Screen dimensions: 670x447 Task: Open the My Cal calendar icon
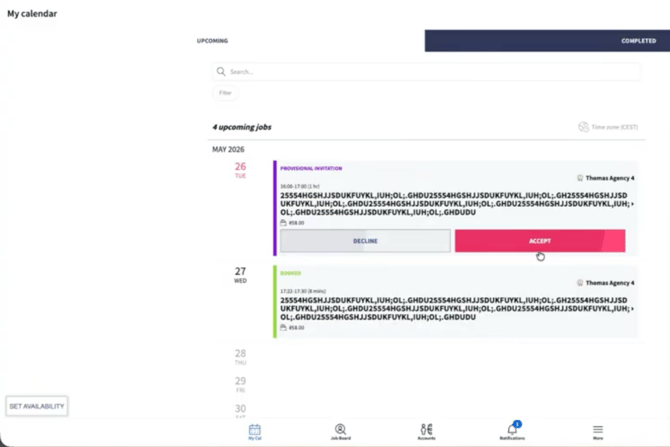click(x=255, y=429)
